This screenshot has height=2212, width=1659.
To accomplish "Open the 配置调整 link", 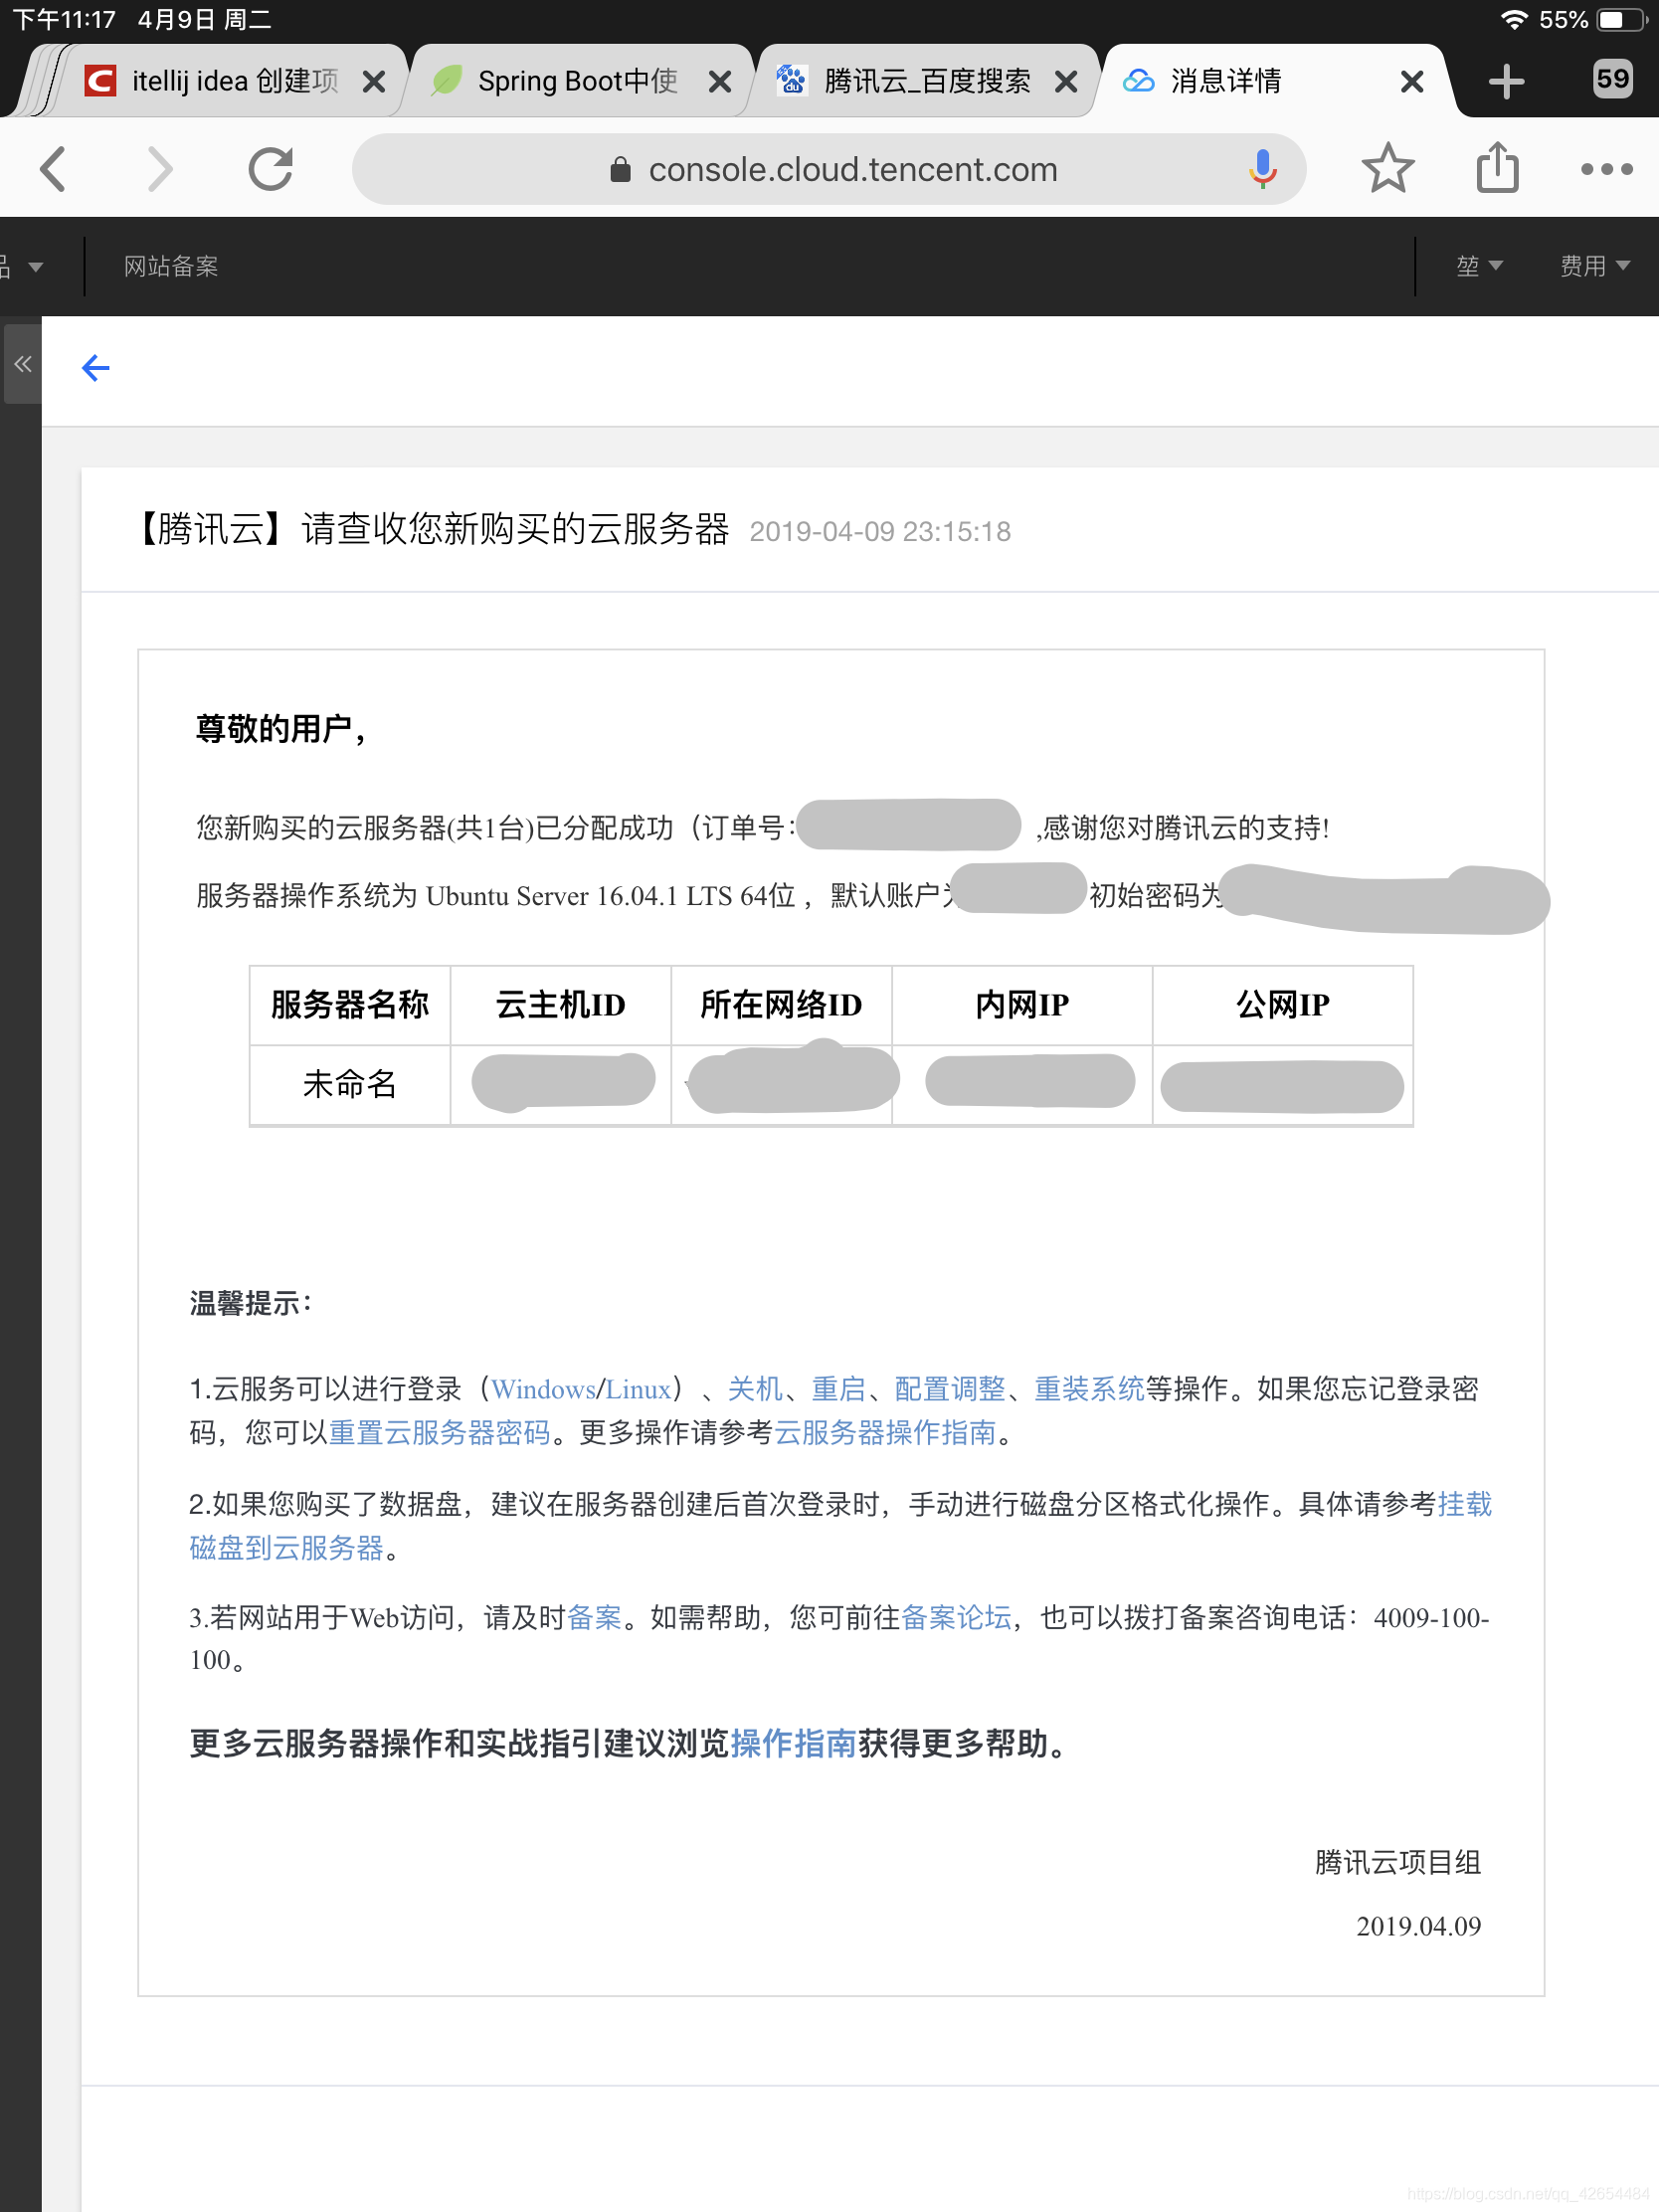I will [x=949, y=1389].
